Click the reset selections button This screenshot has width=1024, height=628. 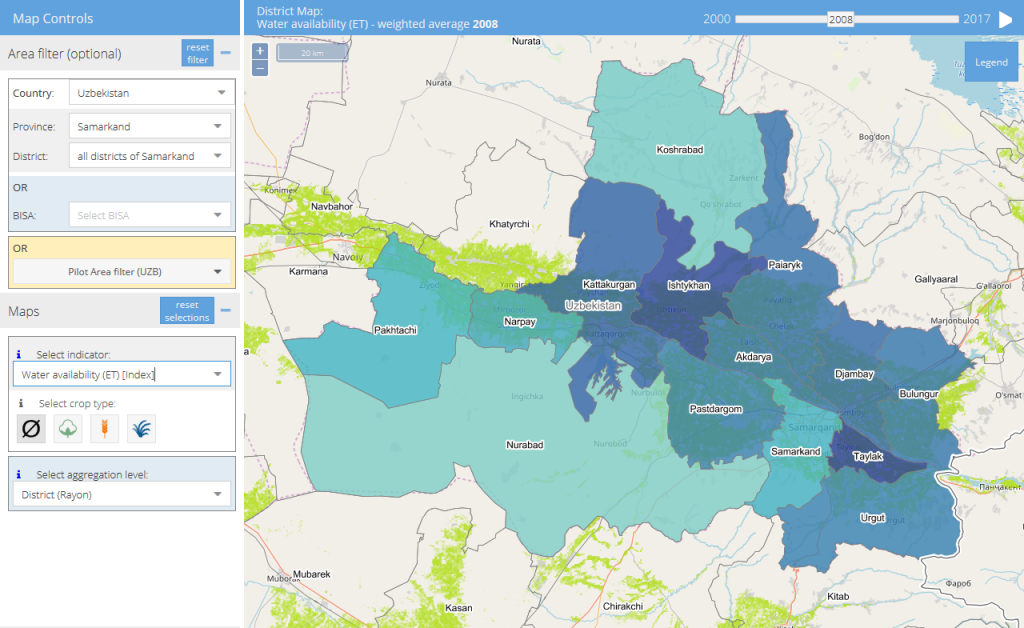click(187, 311)
